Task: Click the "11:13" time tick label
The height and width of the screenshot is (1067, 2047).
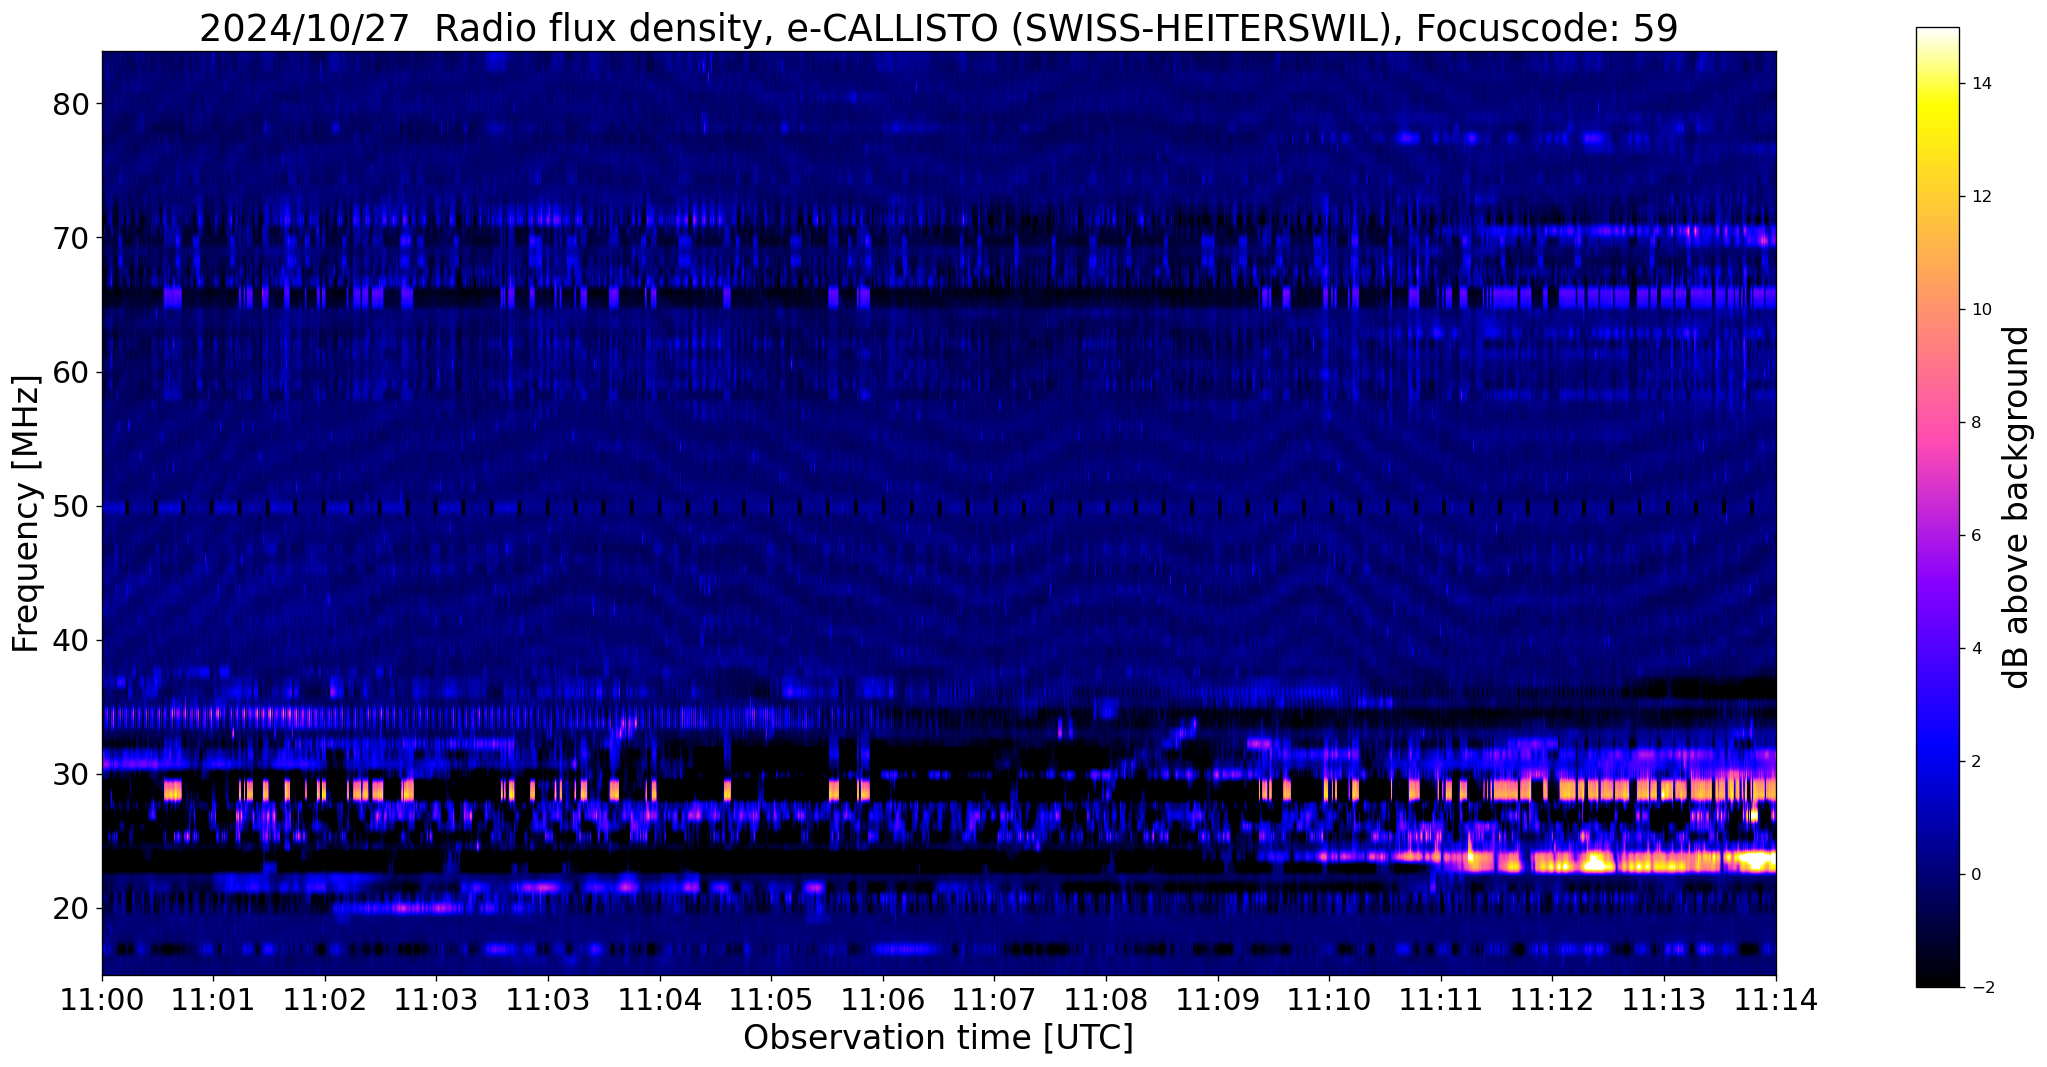Action: click(1664, 999)
